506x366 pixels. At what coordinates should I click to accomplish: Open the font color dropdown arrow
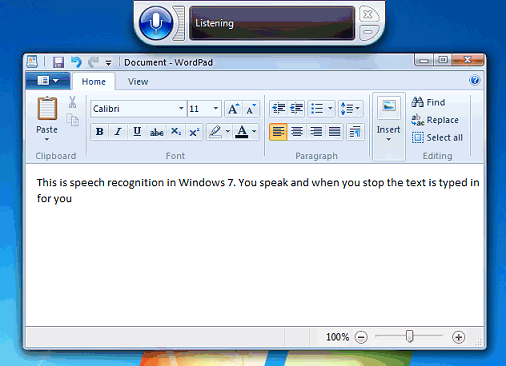click(254, 132)
